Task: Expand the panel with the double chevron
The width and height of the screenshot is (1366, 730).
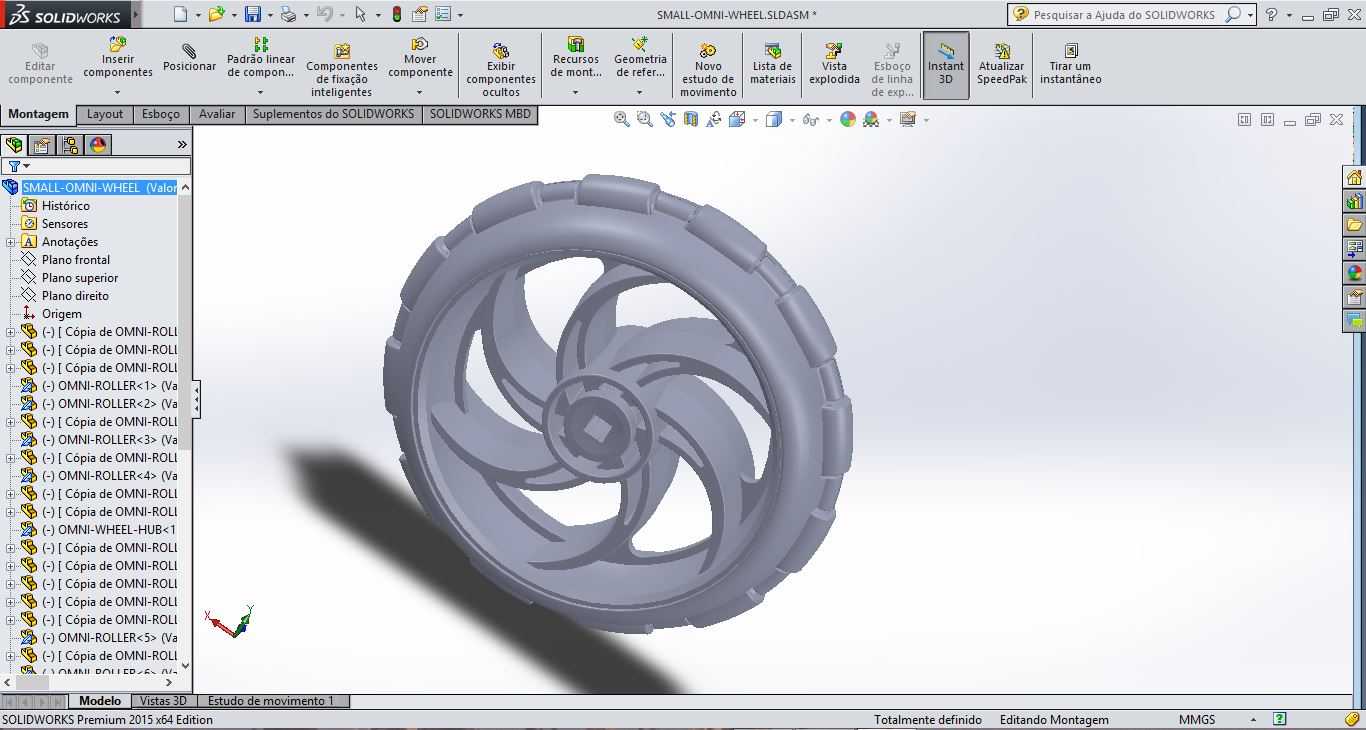Action: (x=182, y=145)
